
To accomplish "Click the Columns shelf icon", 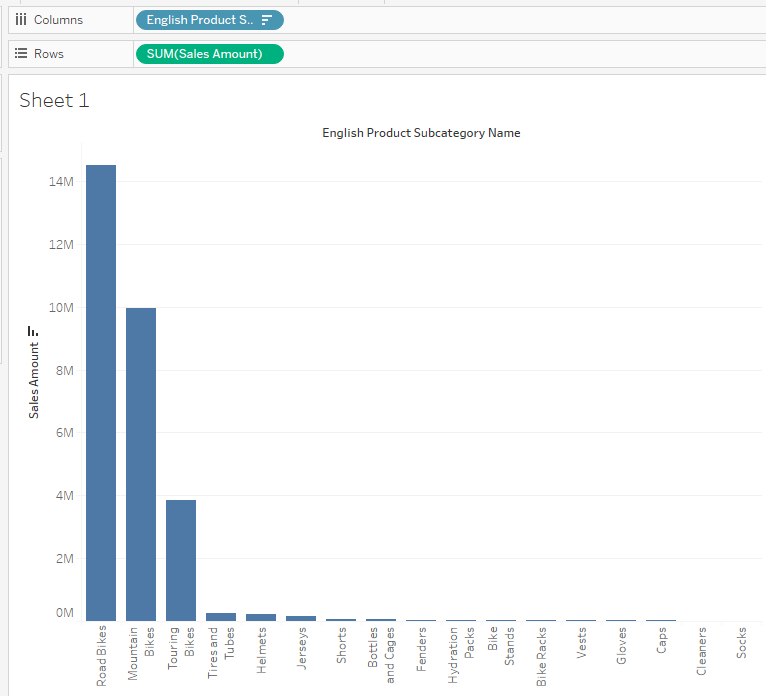I will (20, 20).
